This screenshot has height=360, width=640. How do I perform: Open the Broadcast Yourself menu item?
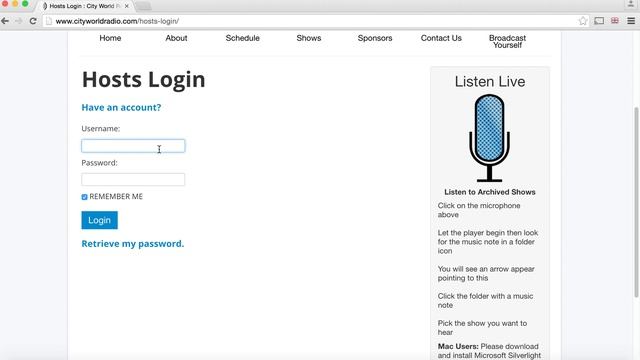tap(507, 41)
